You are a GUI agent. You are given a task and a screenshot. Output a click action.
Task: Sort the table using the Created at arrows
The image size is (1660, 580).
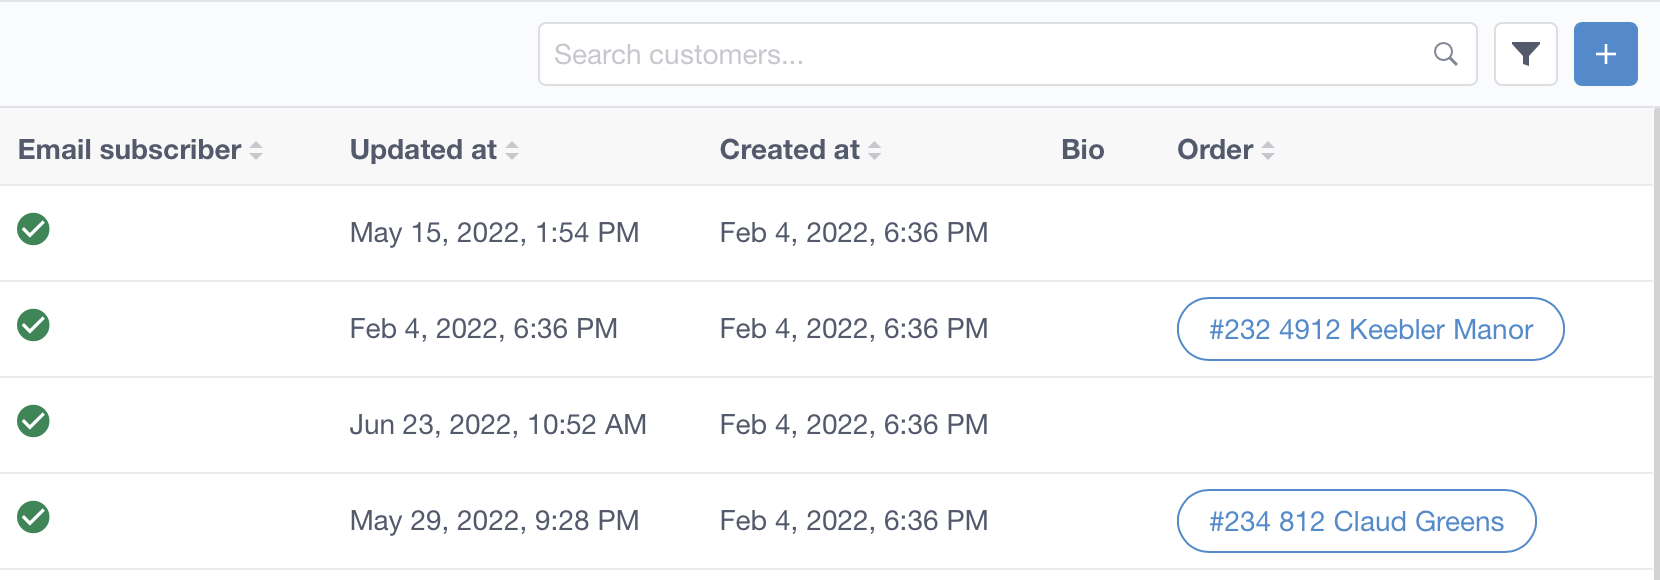877,149
